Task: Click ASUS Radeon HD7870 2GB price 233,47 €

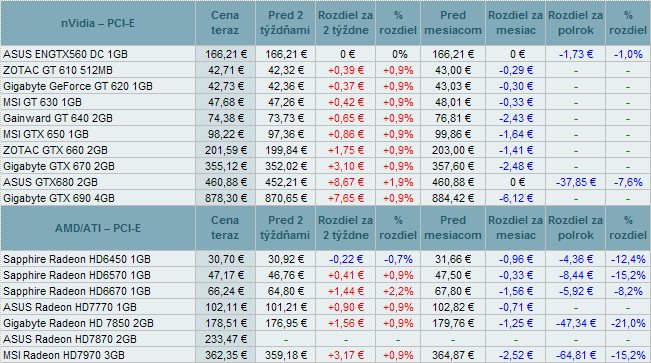Action: click(226, 339)
